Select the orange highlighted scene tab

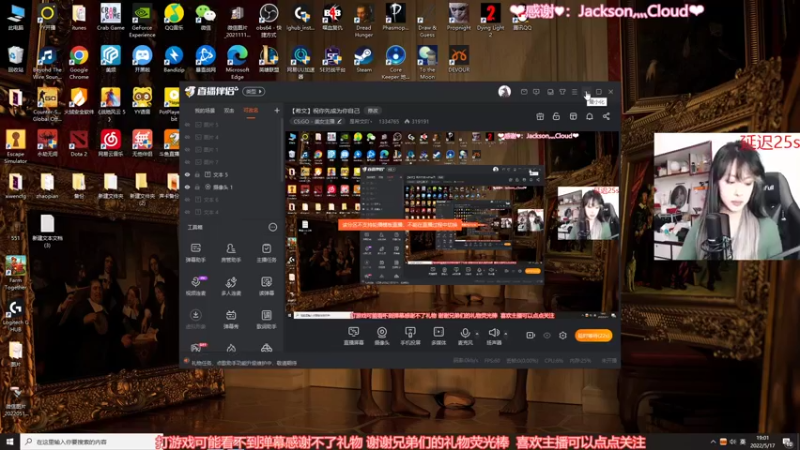point(251,110)
